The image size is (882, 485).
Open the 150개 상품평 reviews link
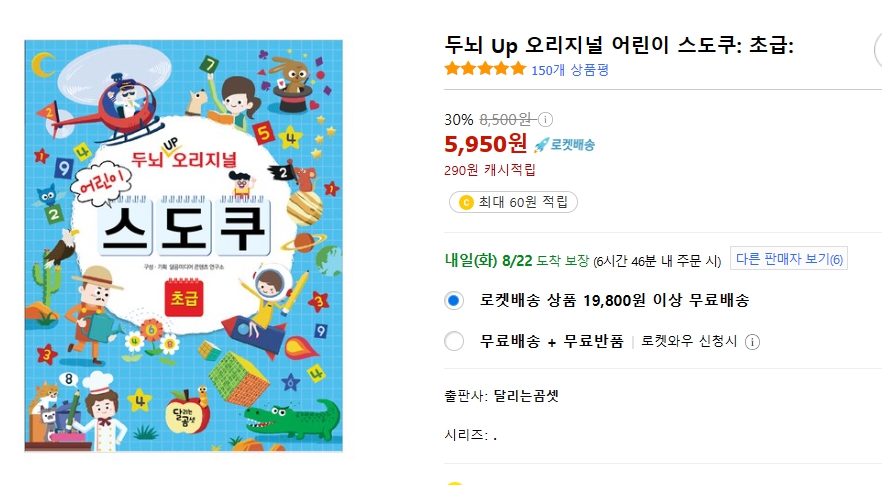(x=570, y=70)
